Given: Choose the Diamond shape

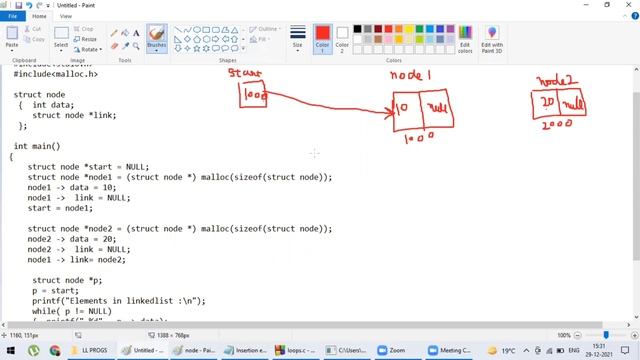Looking at the screenshot, I should pyautogui.click(x=187, y=39).
